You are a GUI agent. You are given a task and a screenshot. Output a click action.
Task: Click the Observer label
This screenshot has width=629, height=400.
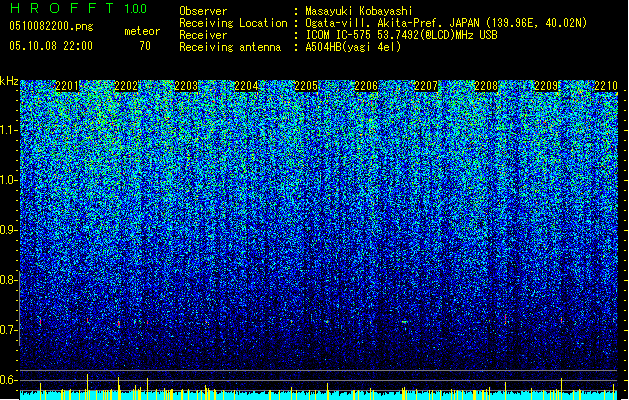pos(203,11)
